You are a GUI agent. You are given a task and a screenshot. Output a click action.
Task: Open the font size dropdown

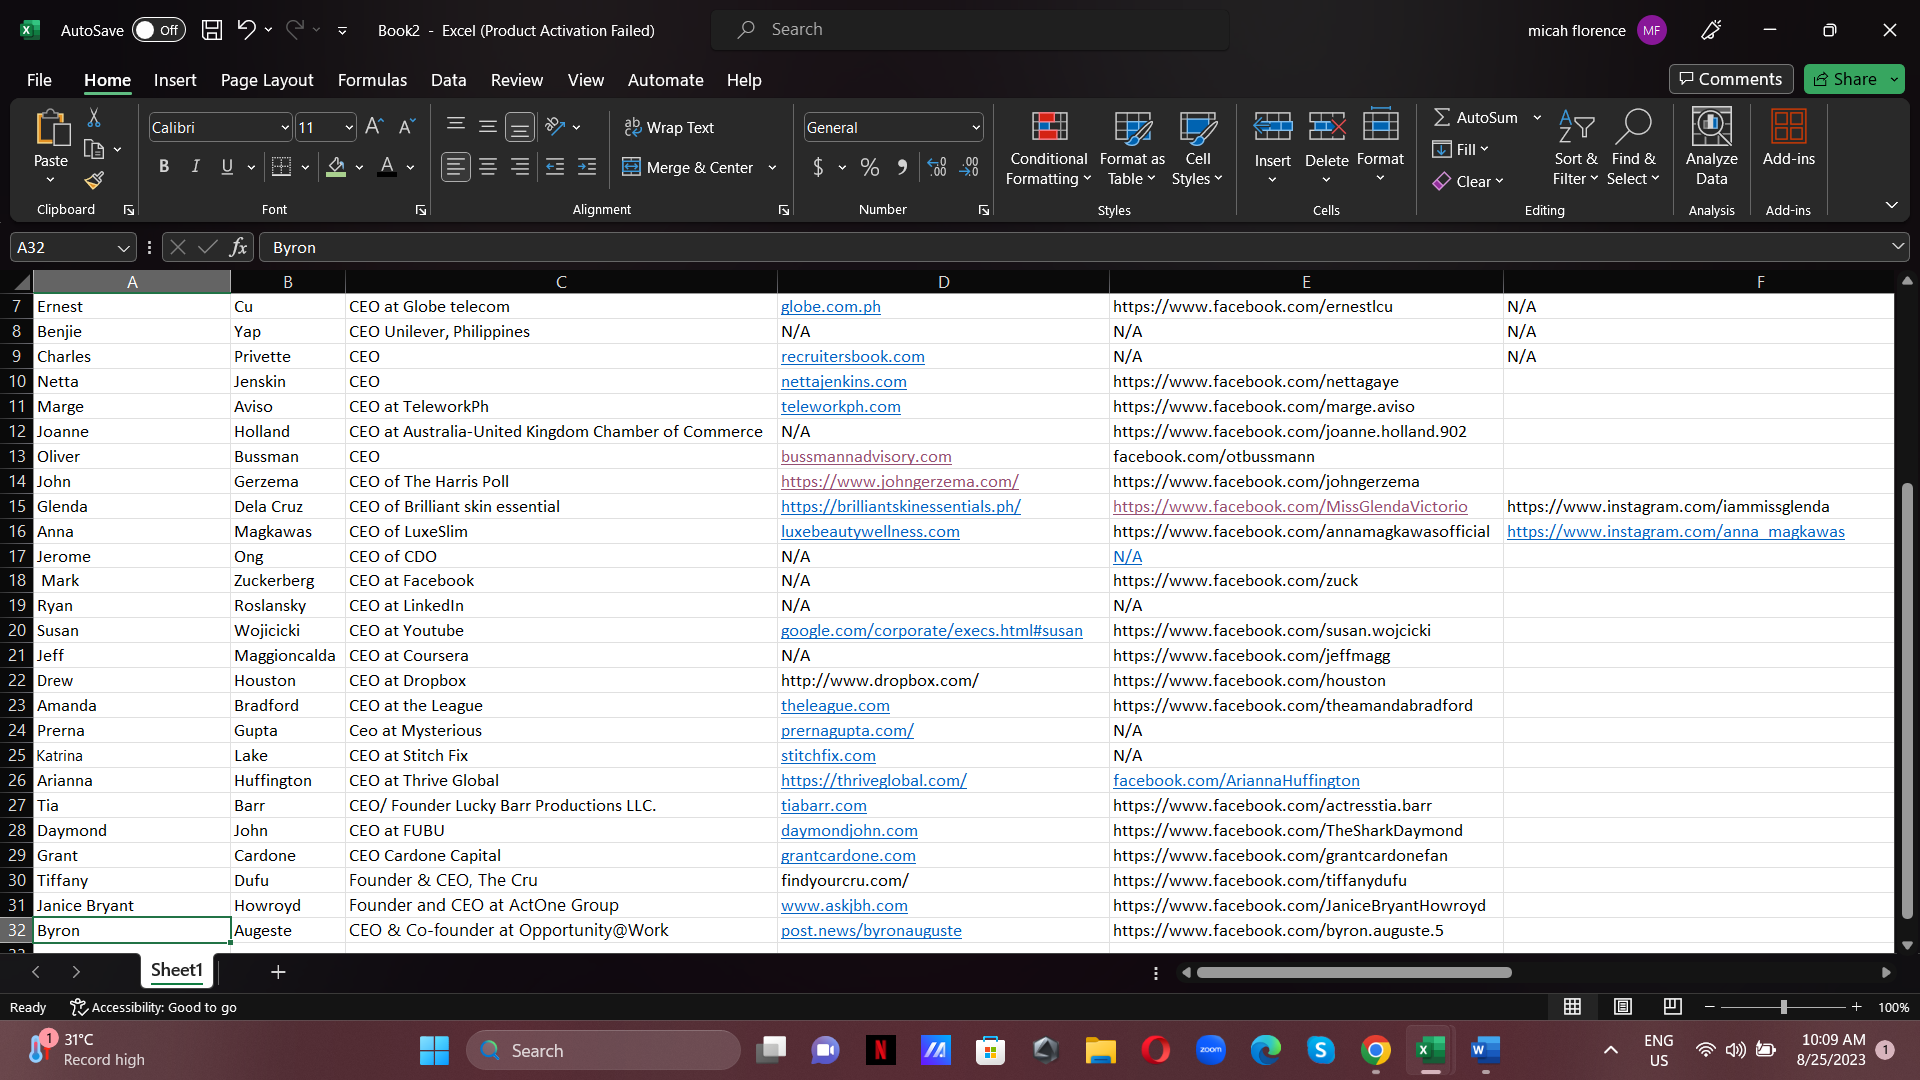349,128
